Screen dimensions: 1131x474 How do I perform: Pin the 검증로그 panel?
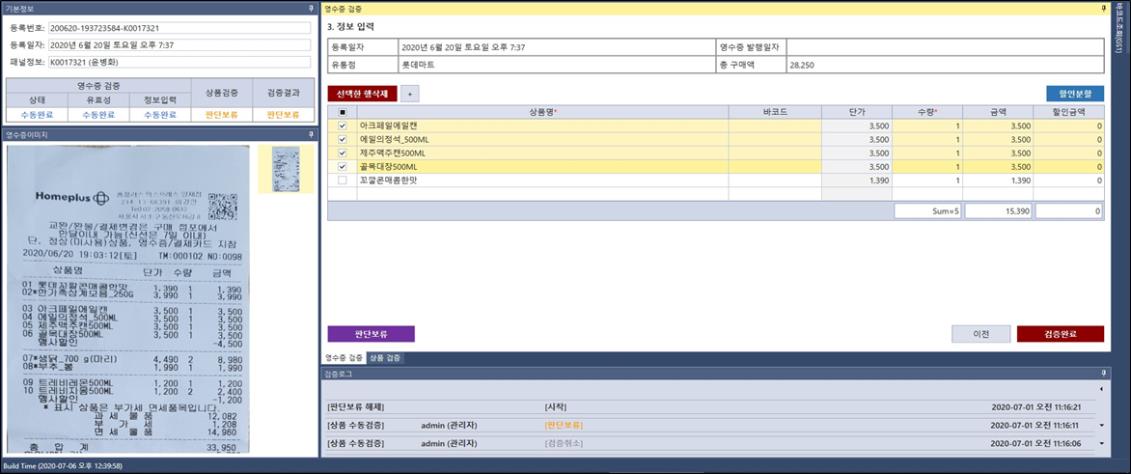click(x=1104, y=373)
